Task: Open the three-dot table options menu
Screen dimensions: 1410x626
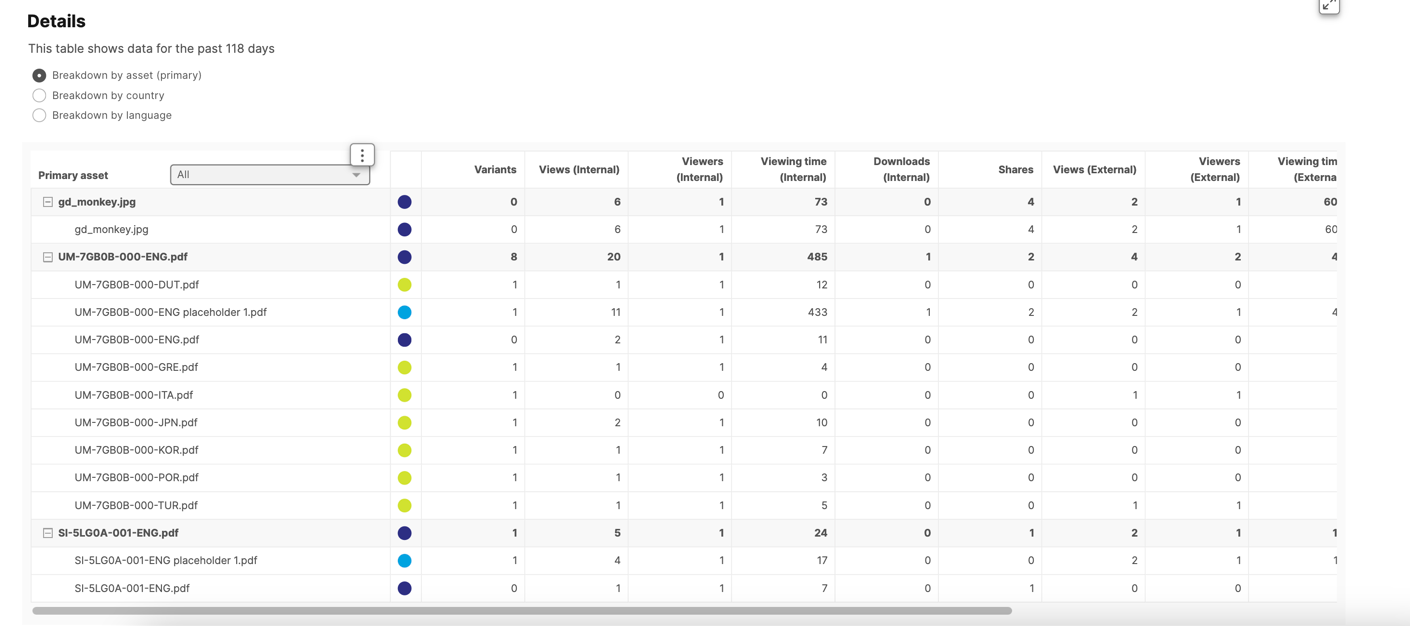Action: click(x=362, y=155)
